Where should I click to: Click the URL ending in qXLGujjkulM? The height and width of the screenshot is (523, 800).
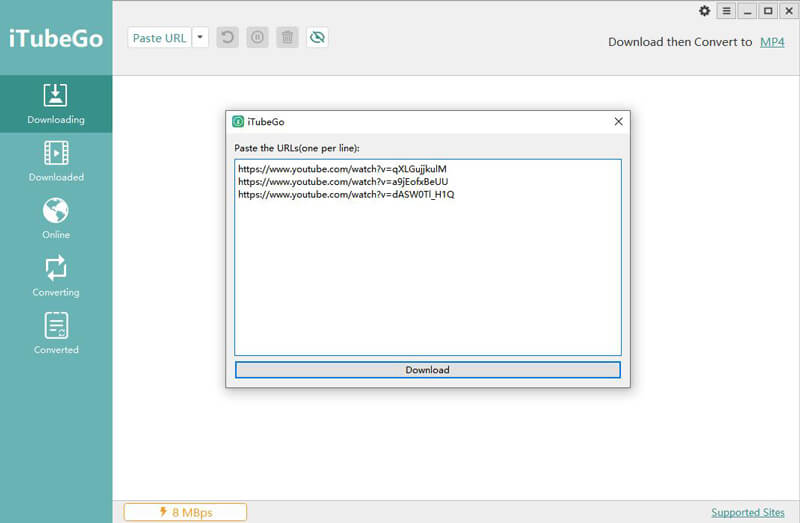click(x=342, y=169)
